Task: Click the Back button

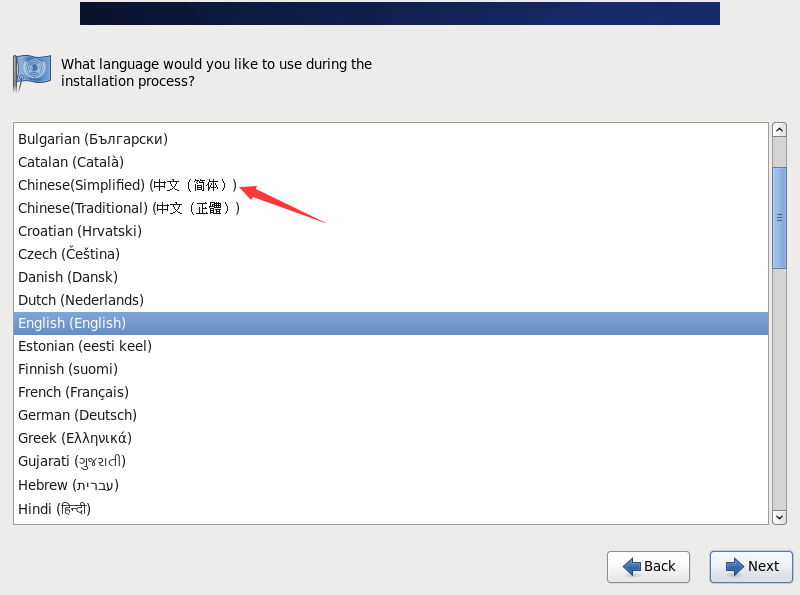Action: (648, 566)
